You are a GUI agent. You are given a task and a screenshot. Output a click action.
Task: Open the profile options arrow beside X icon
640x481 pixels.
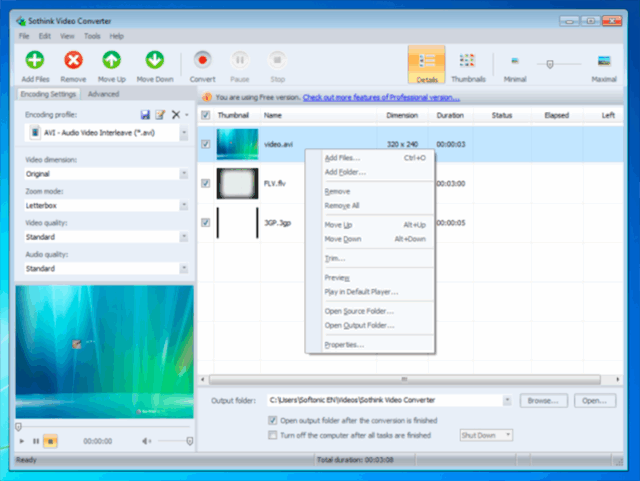click(x=187, y=115)
